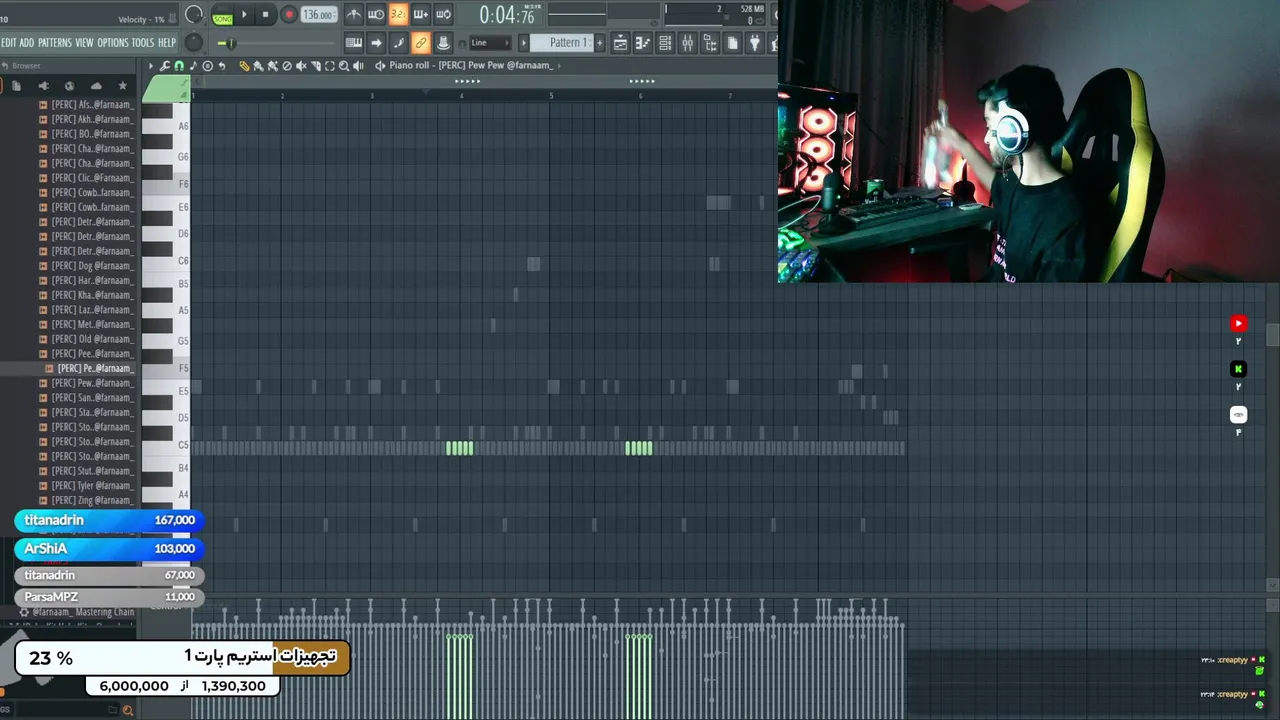Select the highlighted [PERC] Pe..@farnaam_ browser item
This screenshot has width=1280, height=720.
pyautogui.click(x=93, y=368)
